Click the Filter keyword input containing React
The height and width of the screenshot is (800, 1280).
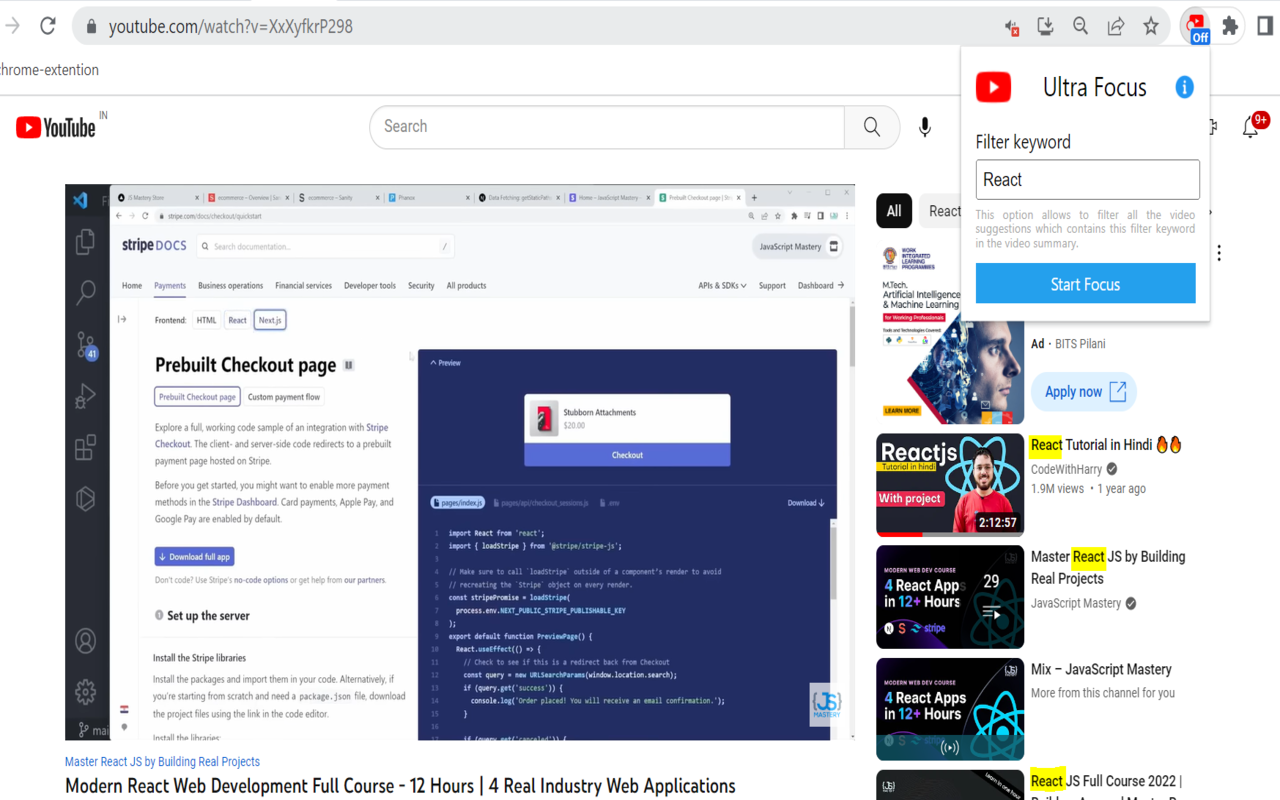1087,180
